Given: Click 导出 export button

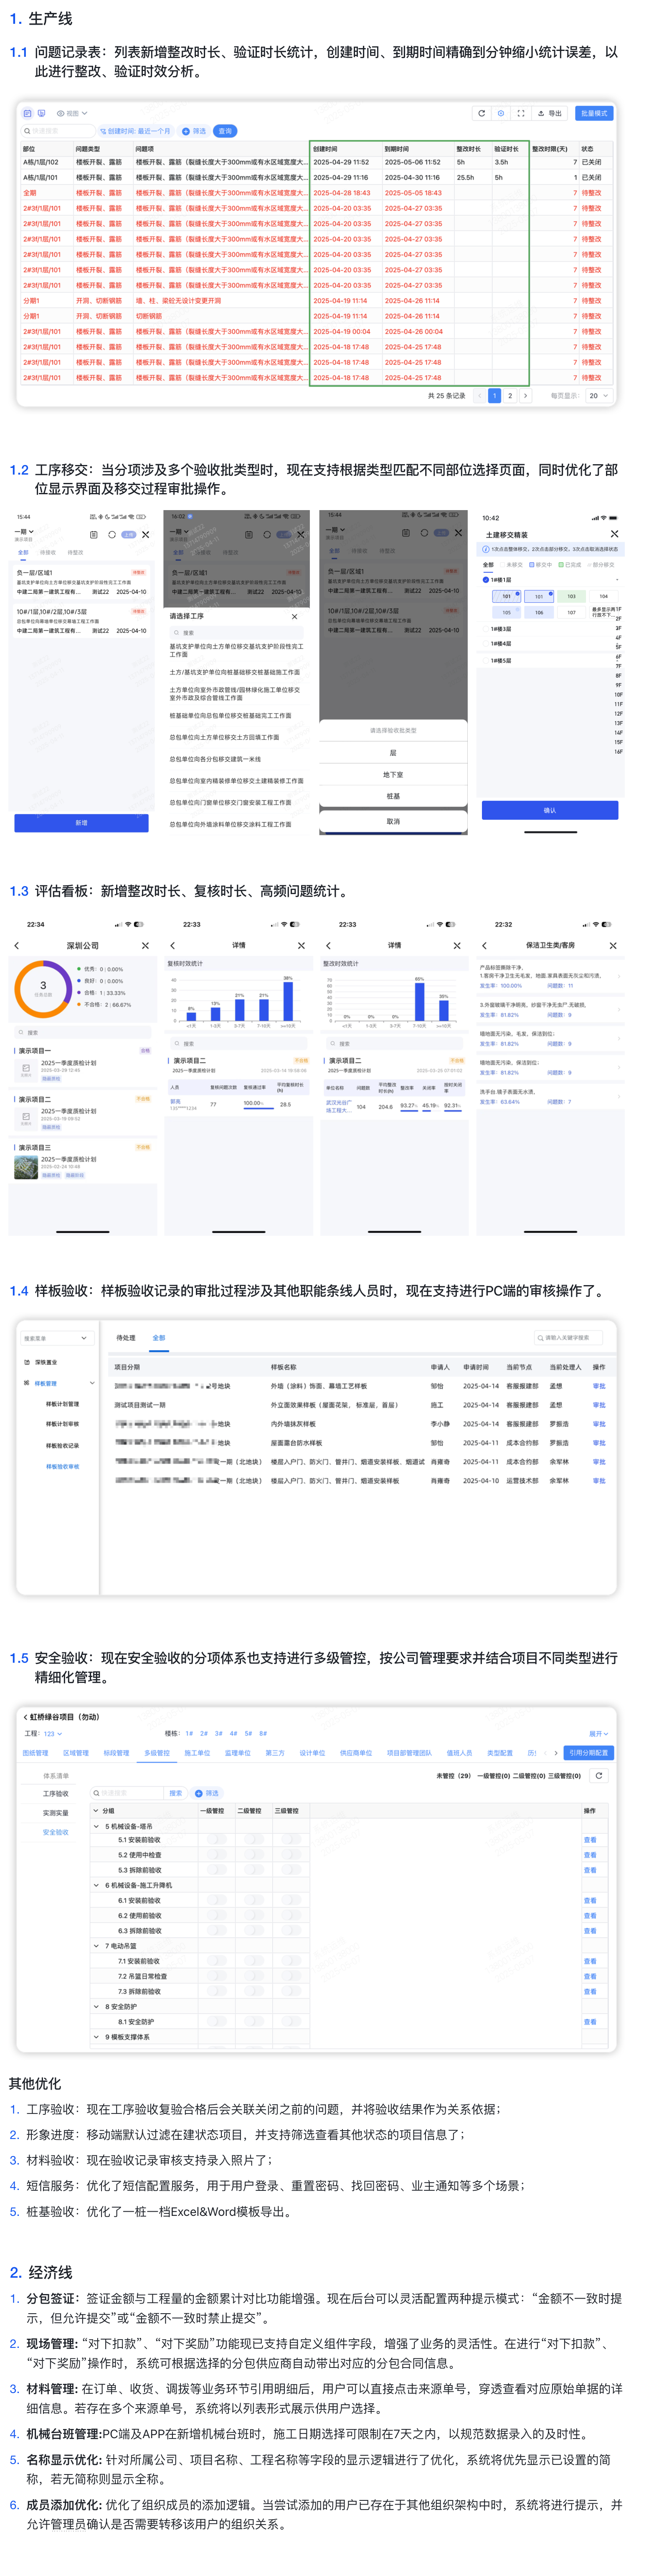Looking at the screenshot, I should pos(550,113).
